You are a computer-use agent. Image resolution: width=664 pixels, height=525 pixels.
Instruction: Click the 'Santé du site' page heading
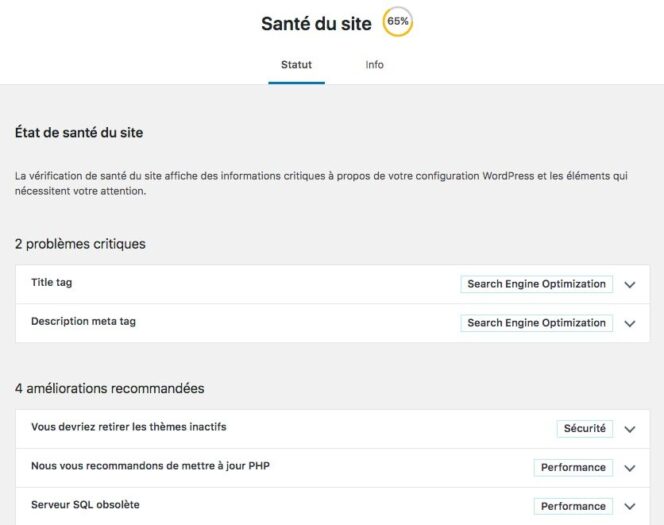coord(316,24)
